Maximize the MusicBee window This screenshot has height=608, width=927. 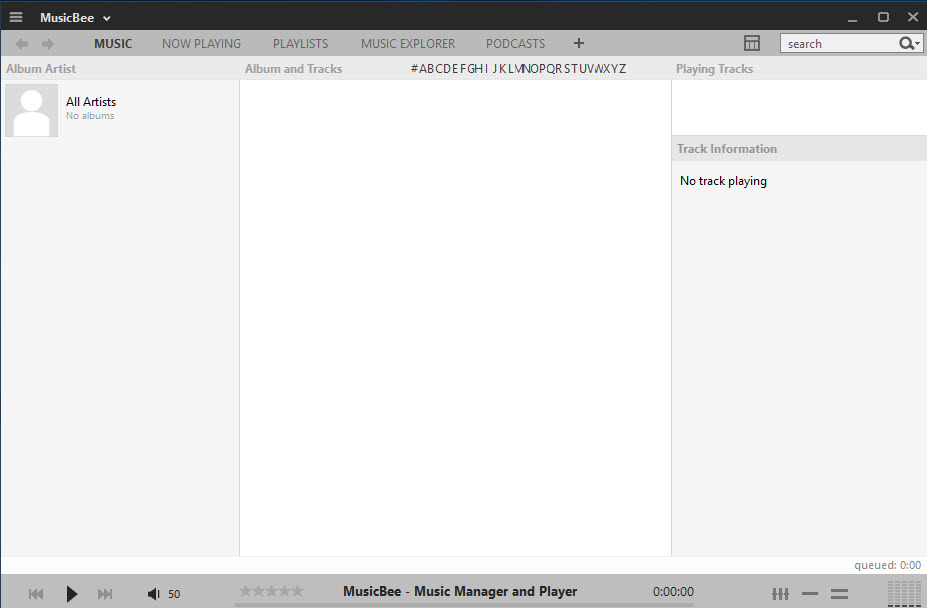point(883,17)
